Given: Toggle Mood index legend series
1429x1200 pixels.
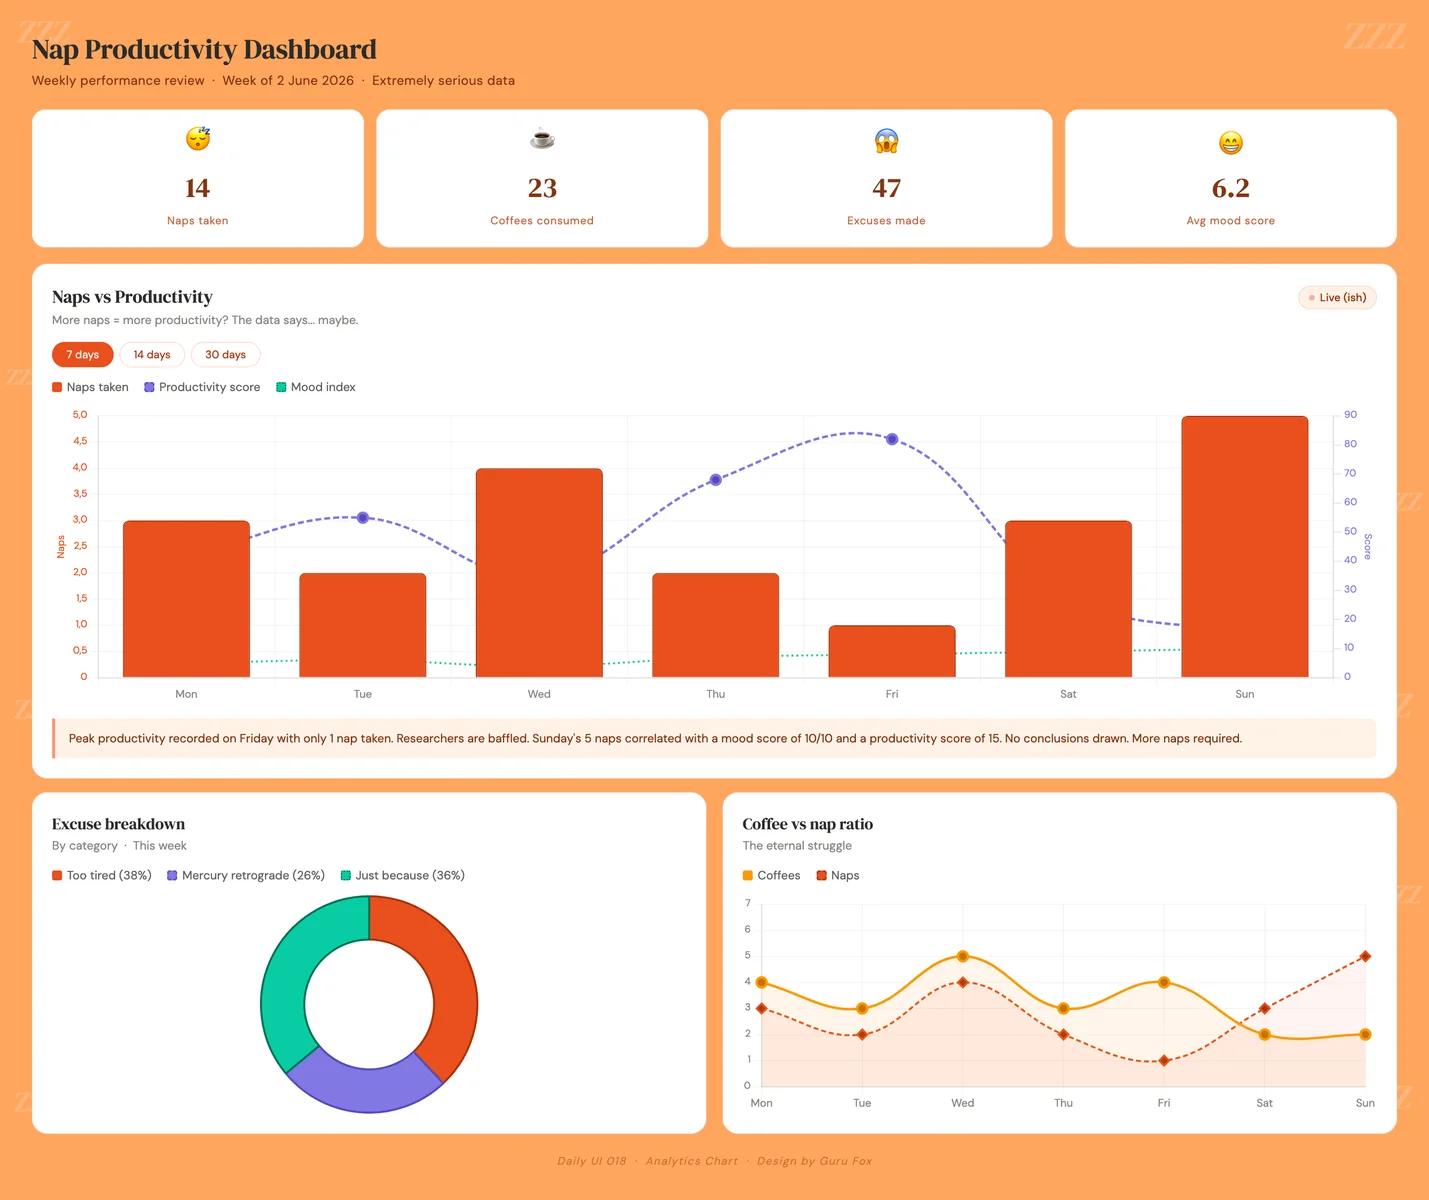Looking at the screenshot, I should (316, 387).
